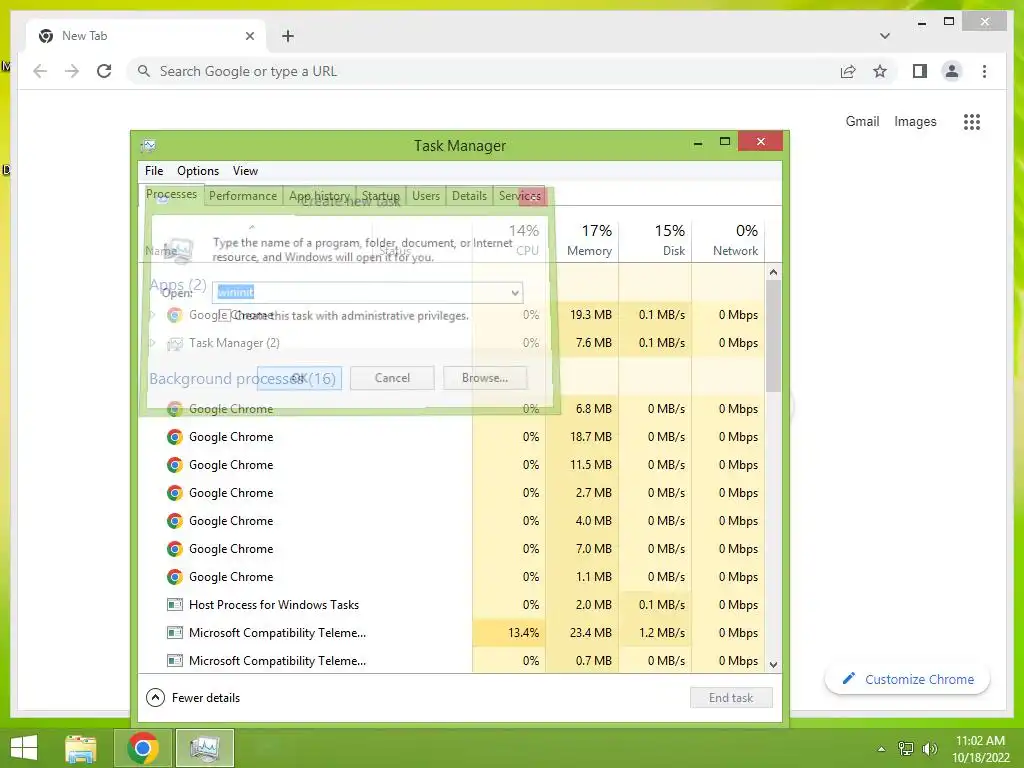Open the network tray icon
The width and height of the screenshot is (1024, 768).
click(x=906, y=749)
